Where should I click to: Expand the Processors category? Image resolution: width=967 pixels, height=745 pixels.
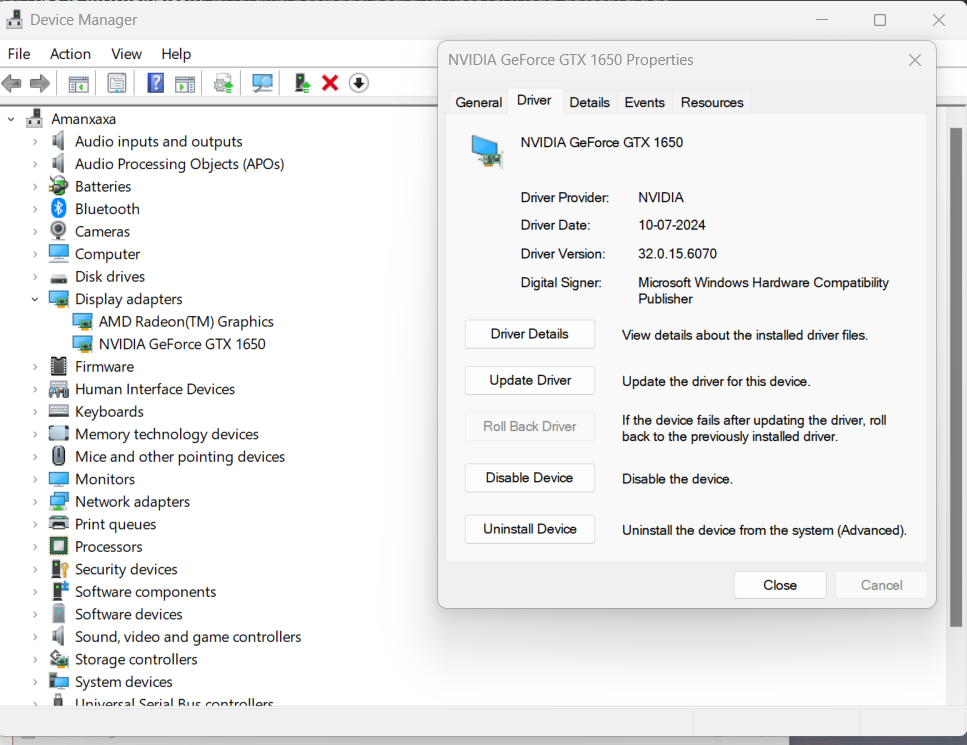click(x=34, y=546)
